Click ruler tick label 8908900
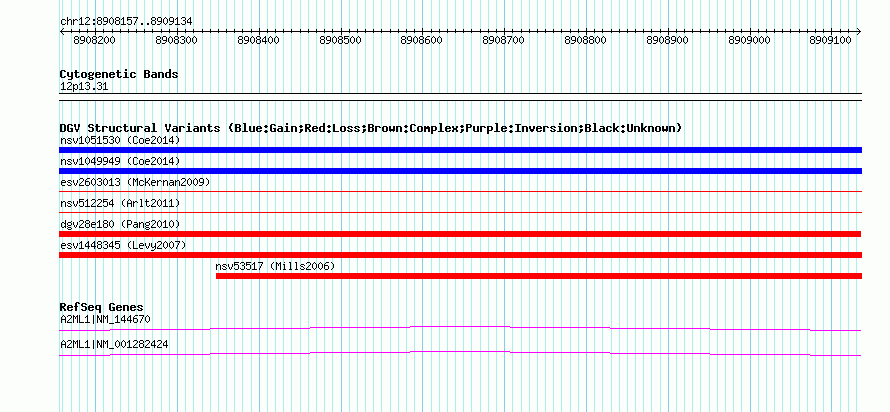The height and width of the screenshot is (412, 890). (x=668, y=40)
